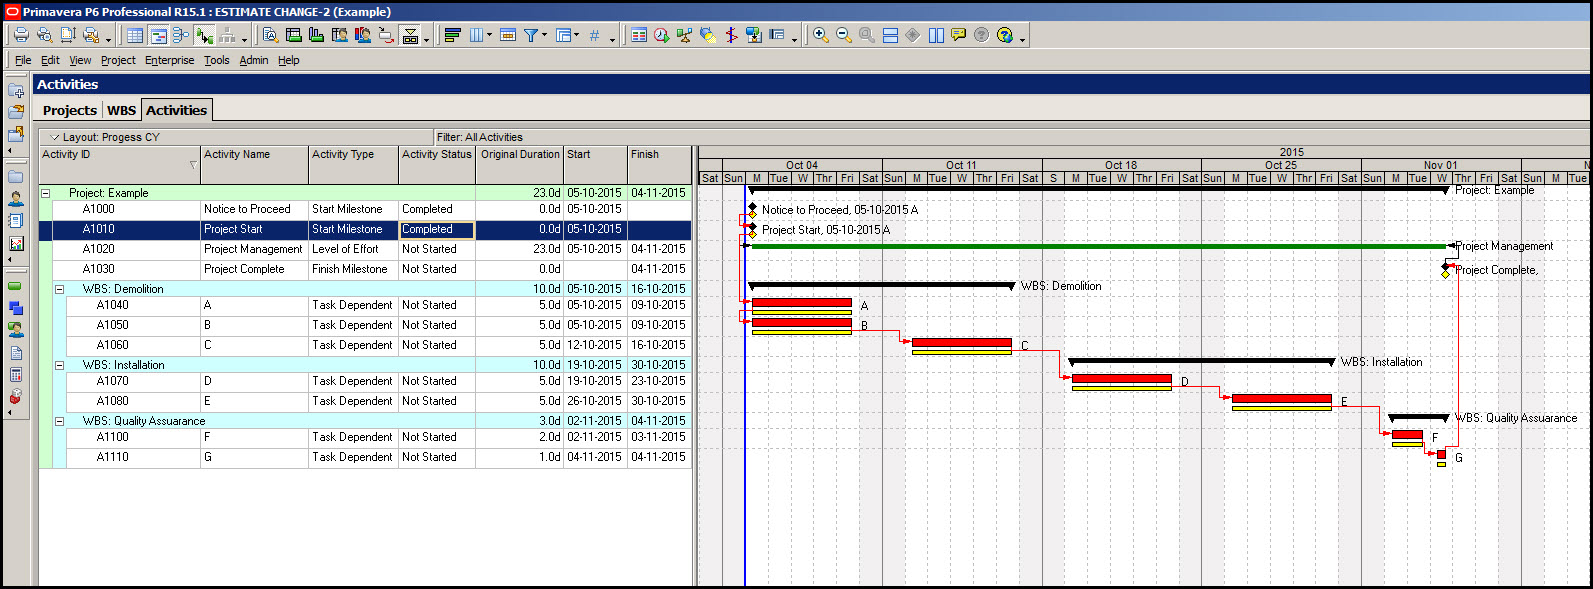Click the Schedule clock icon
Viewport: 1593px width, 589px height.
pyautogui.click(x=662, y=35)
